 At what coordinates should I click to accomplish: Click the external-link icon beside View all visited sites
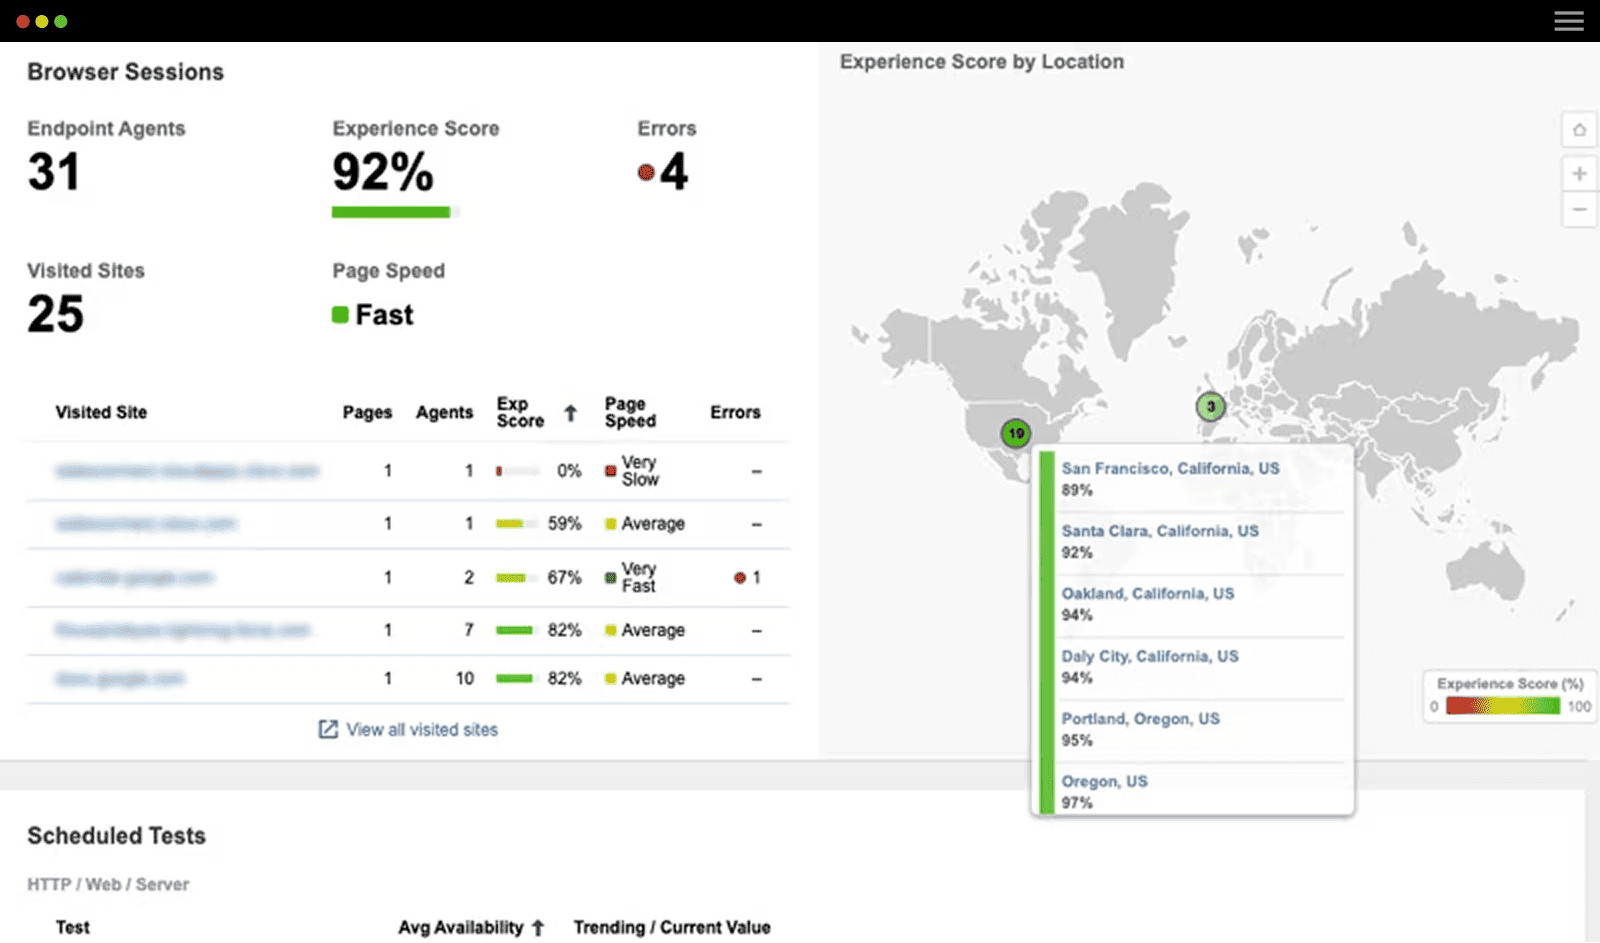point(327,729)
